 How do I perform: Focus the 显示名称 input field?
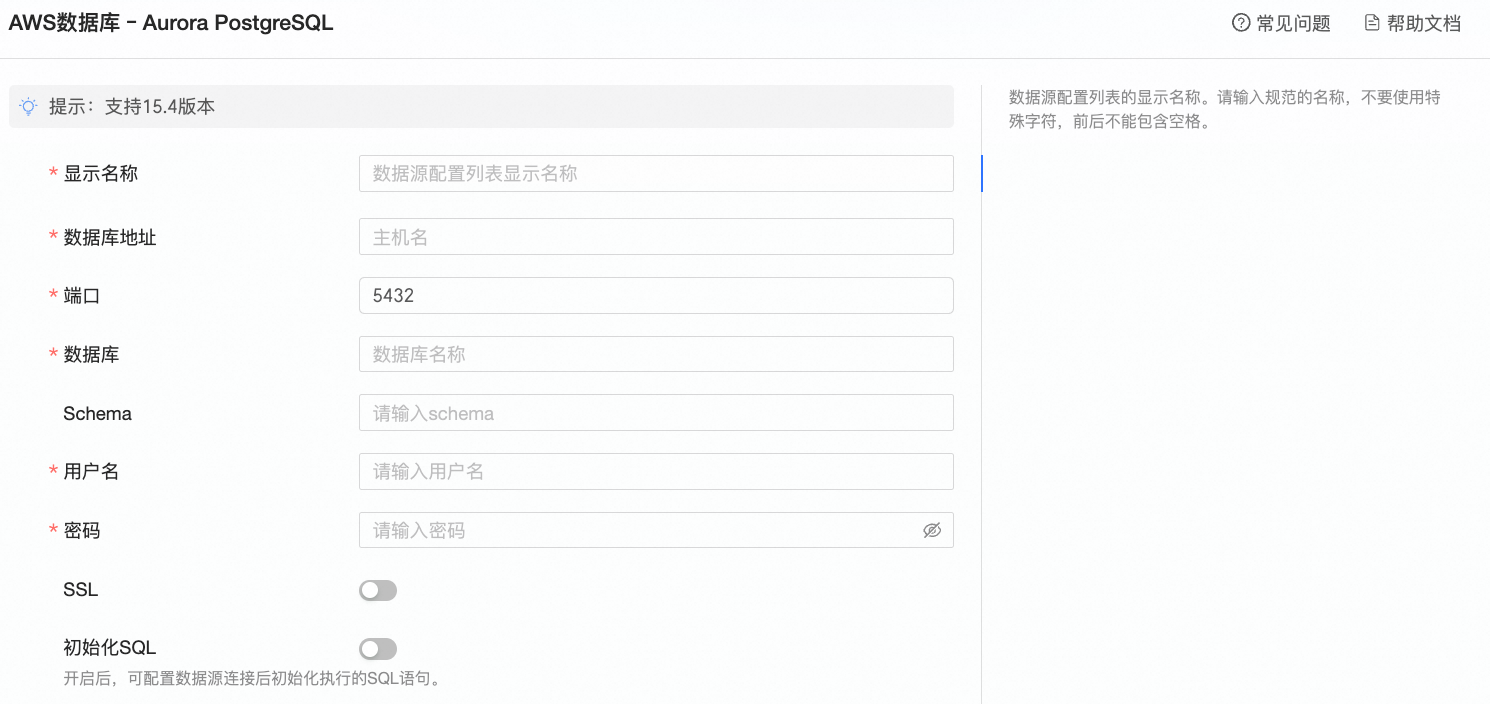pos(656,173)
